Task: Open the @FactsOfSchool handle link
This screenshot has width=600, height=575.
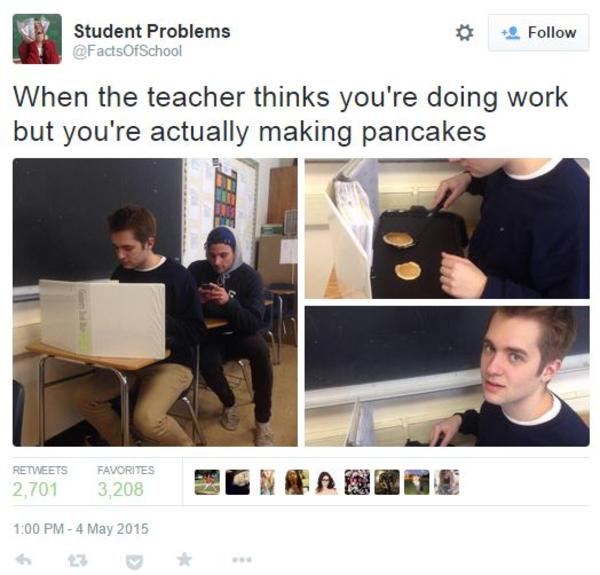Action: pos(127,51)
